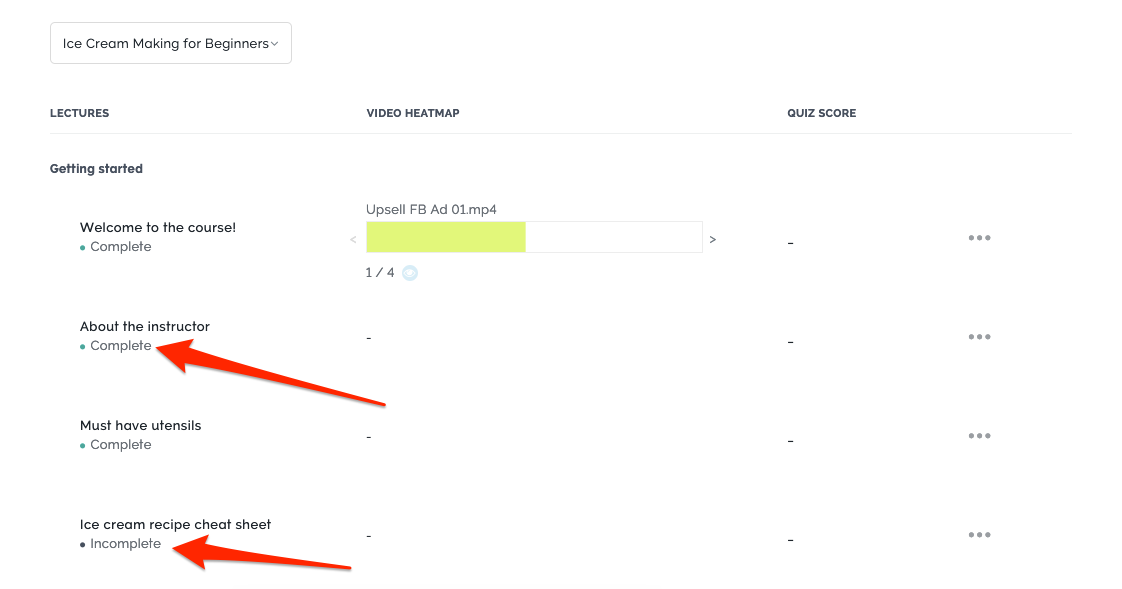Click the Video Heatmap column header
The width and height of the screenshot is (1122, 589).
[x=413, y=113]
